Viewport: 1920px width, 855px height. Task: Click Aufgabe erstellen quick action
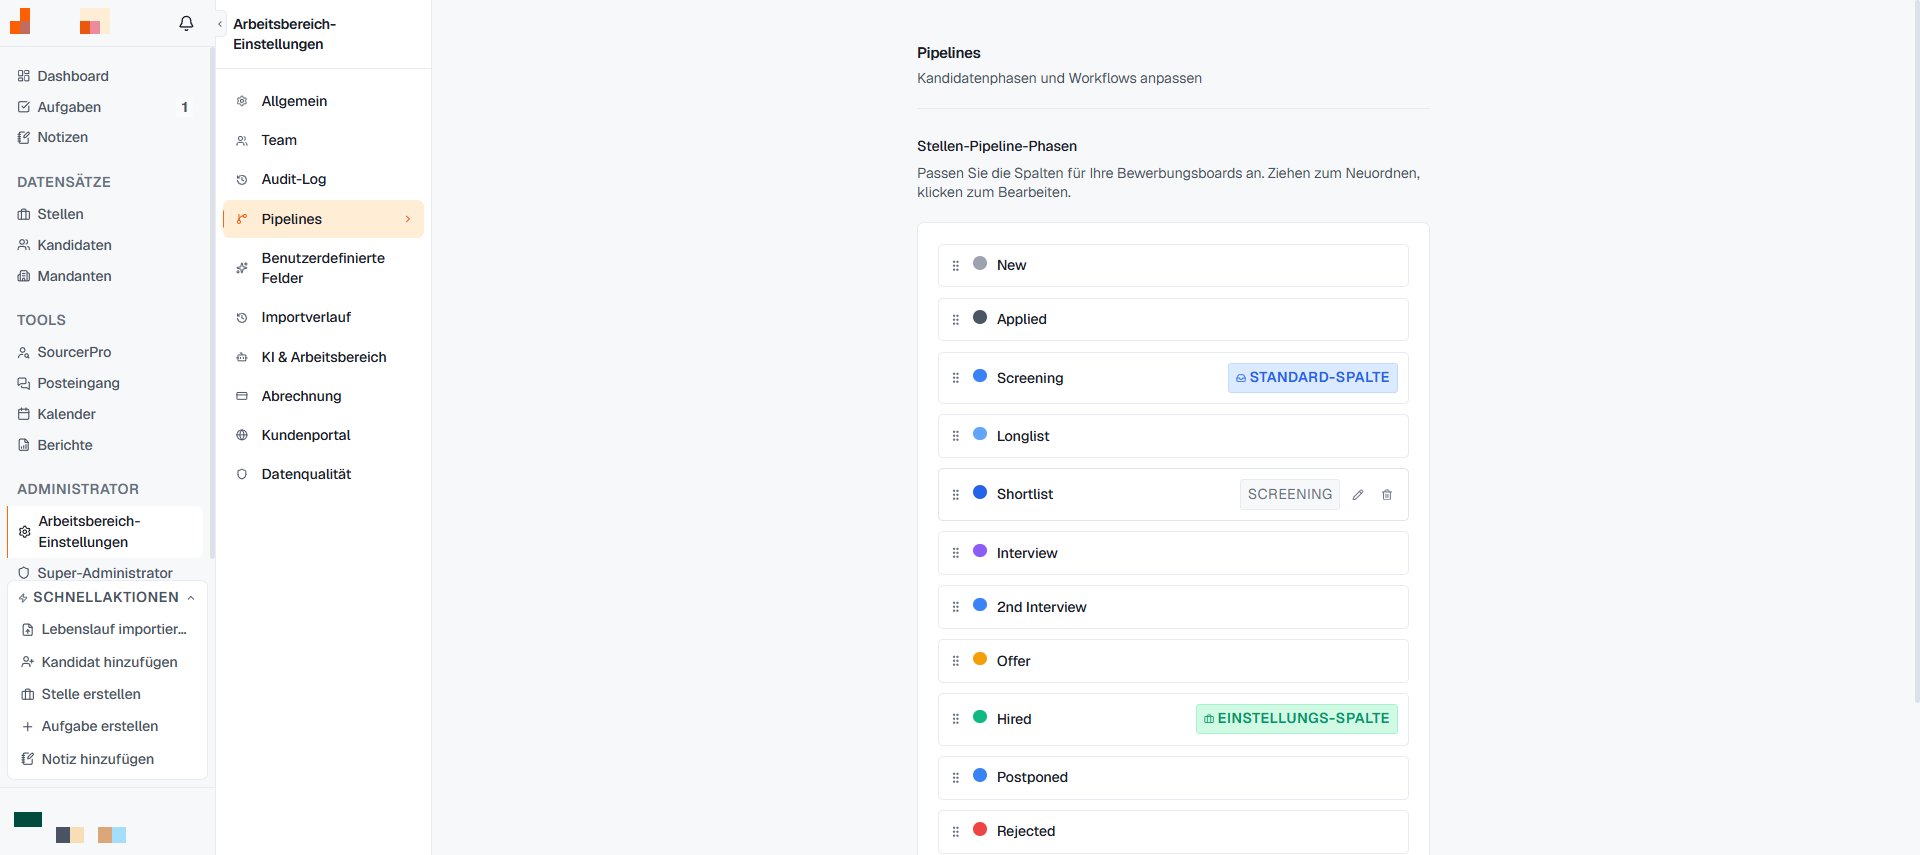[x=107, y=726]
